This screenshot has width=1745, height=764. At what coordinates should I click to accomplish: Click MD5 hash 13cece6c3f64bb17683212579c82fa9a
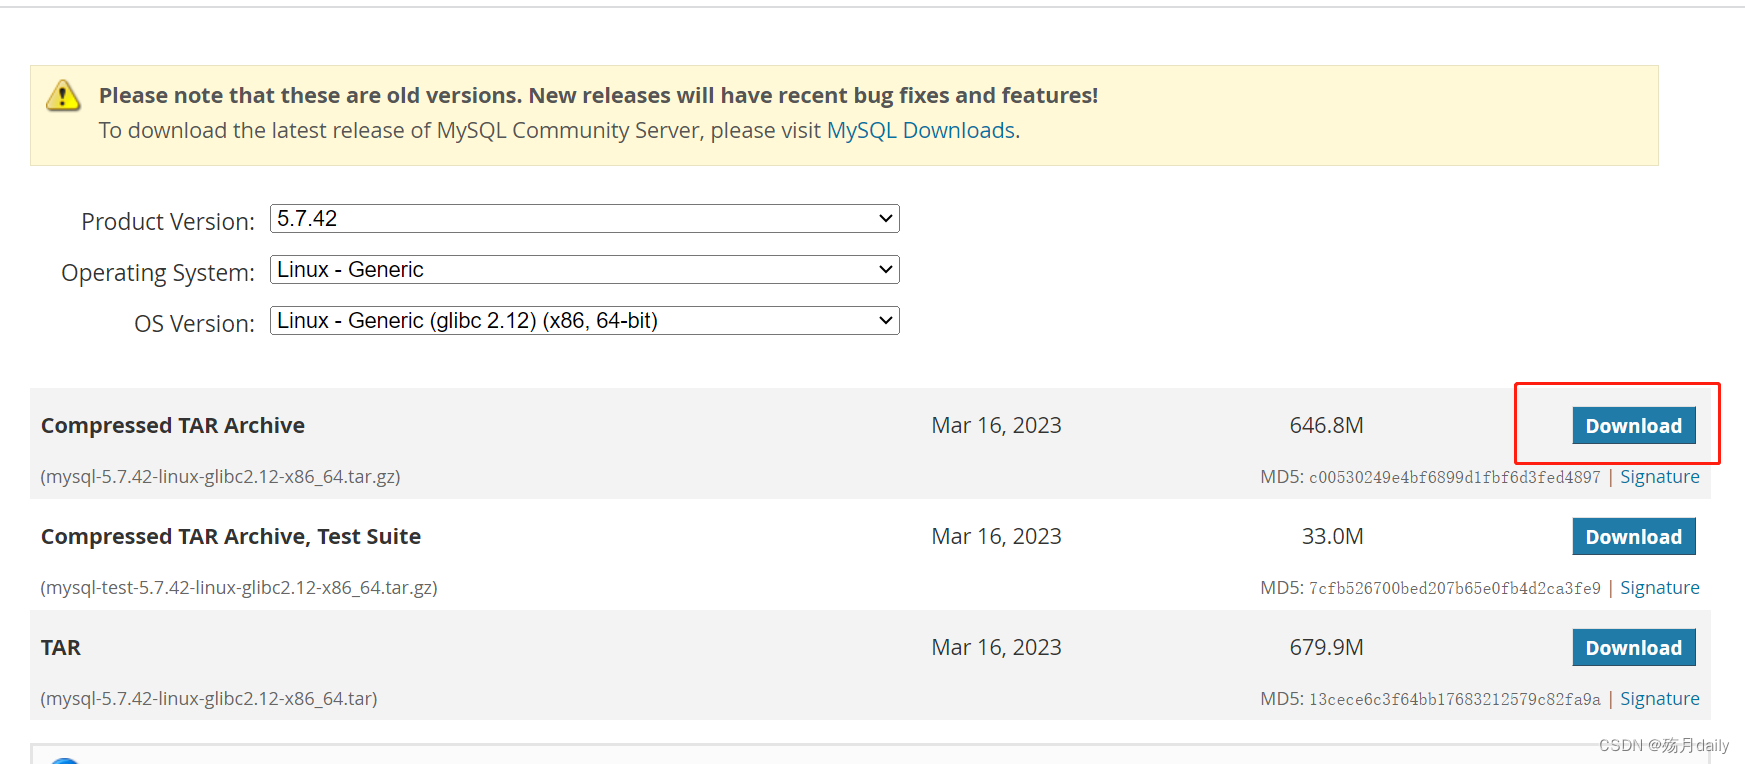tap(1455, 700)
